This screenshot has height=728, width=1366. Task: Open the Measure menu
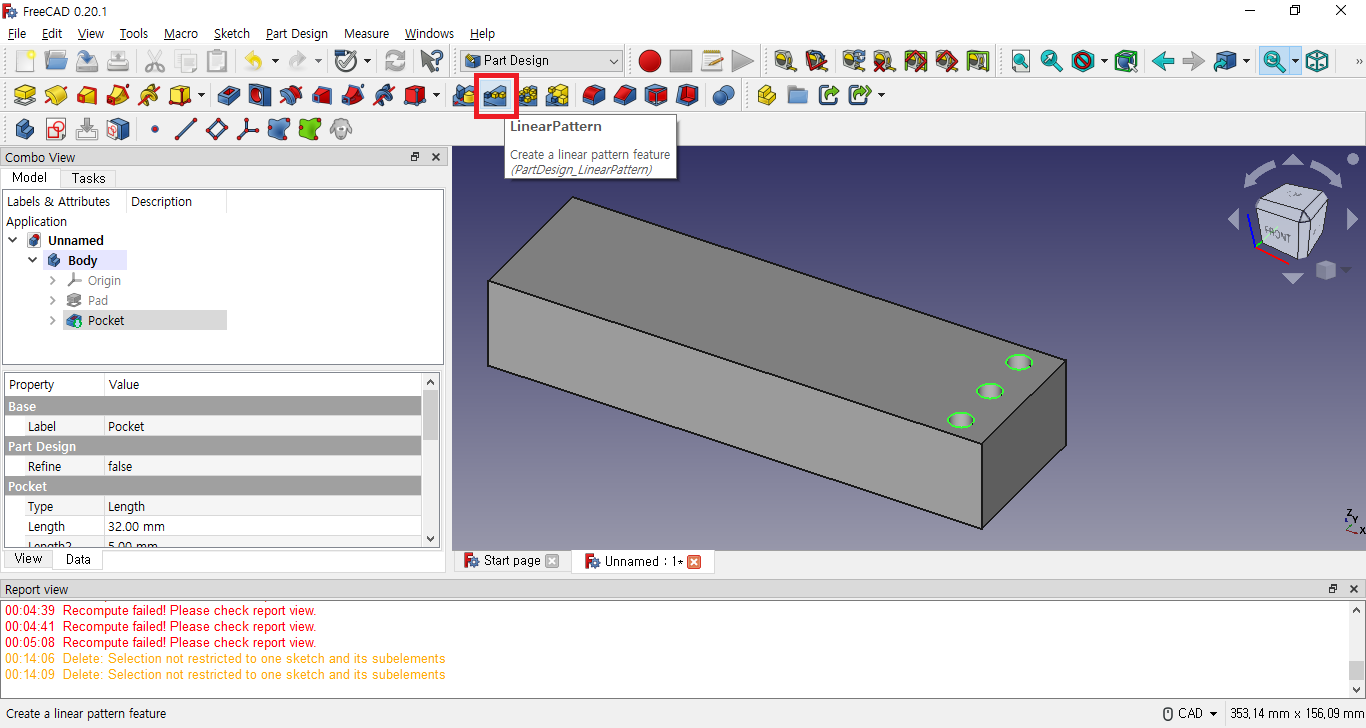pos(366,33)
